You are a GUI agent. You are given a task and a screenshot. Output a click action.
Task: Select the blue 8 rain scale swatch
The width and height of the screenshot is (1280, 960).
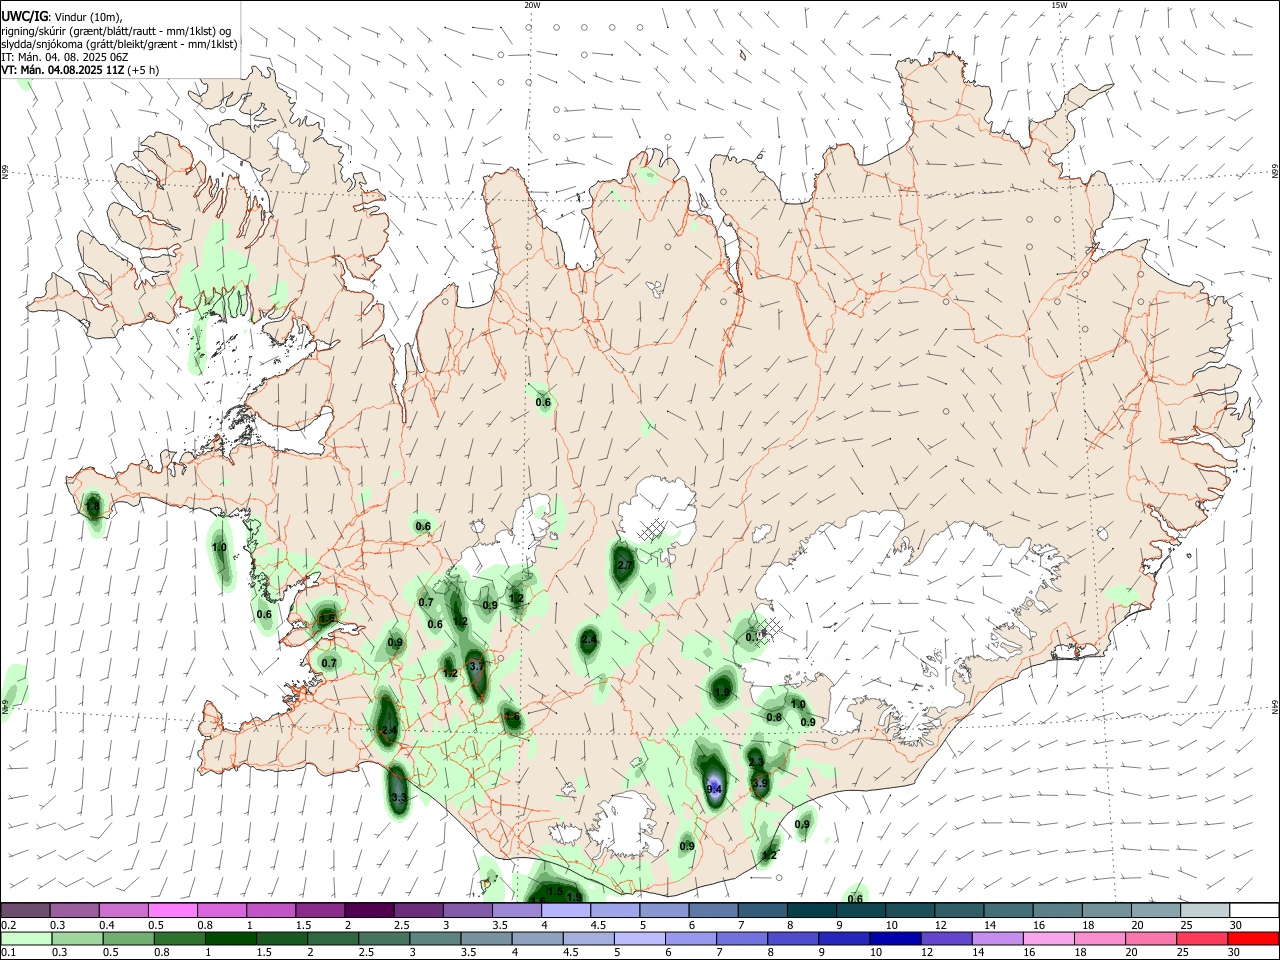pos(792,938)
